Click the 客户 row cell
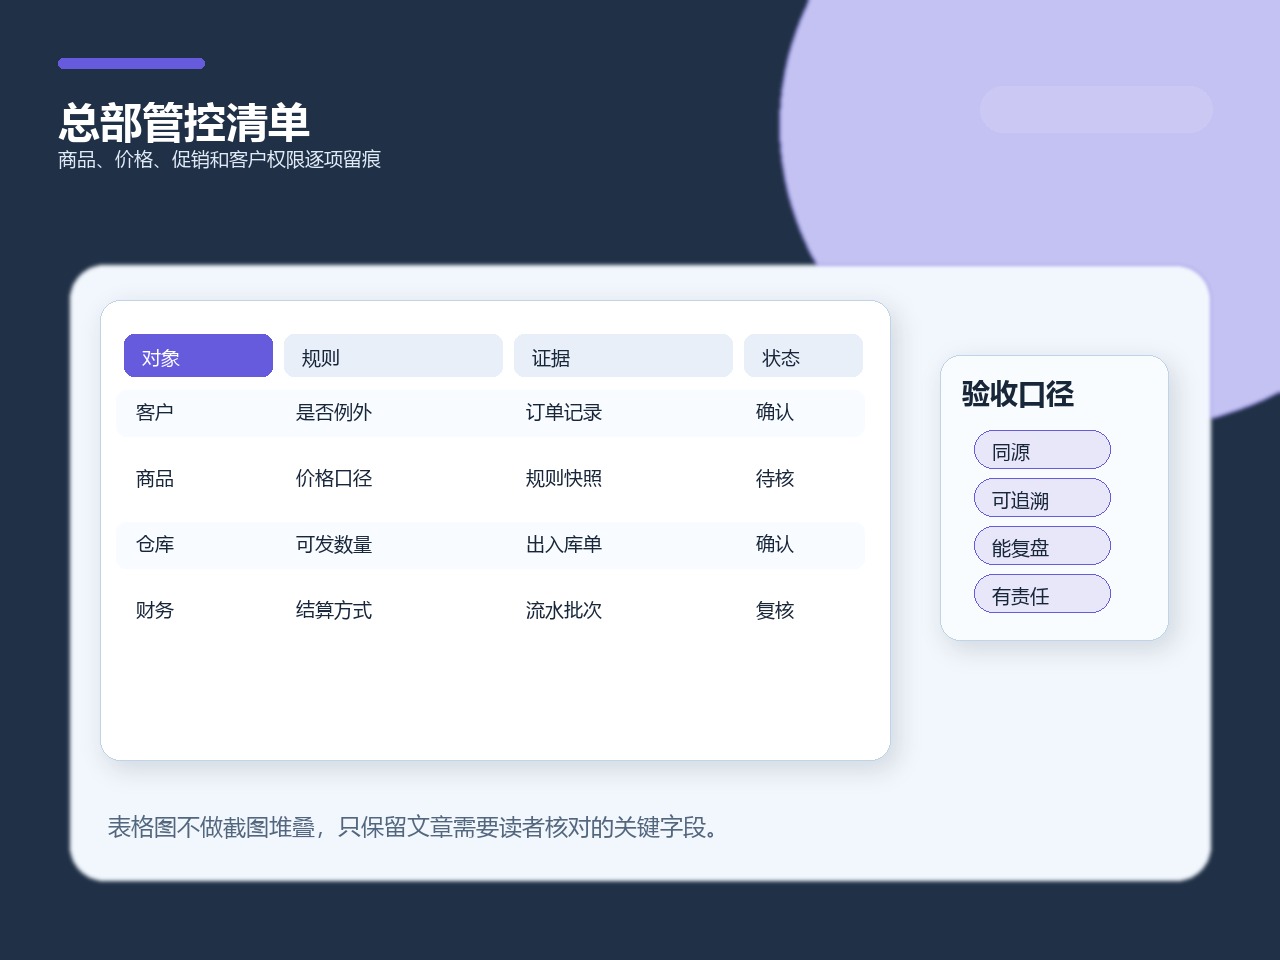The height and width of the screenshot is (960, 1280). [155, 412]
